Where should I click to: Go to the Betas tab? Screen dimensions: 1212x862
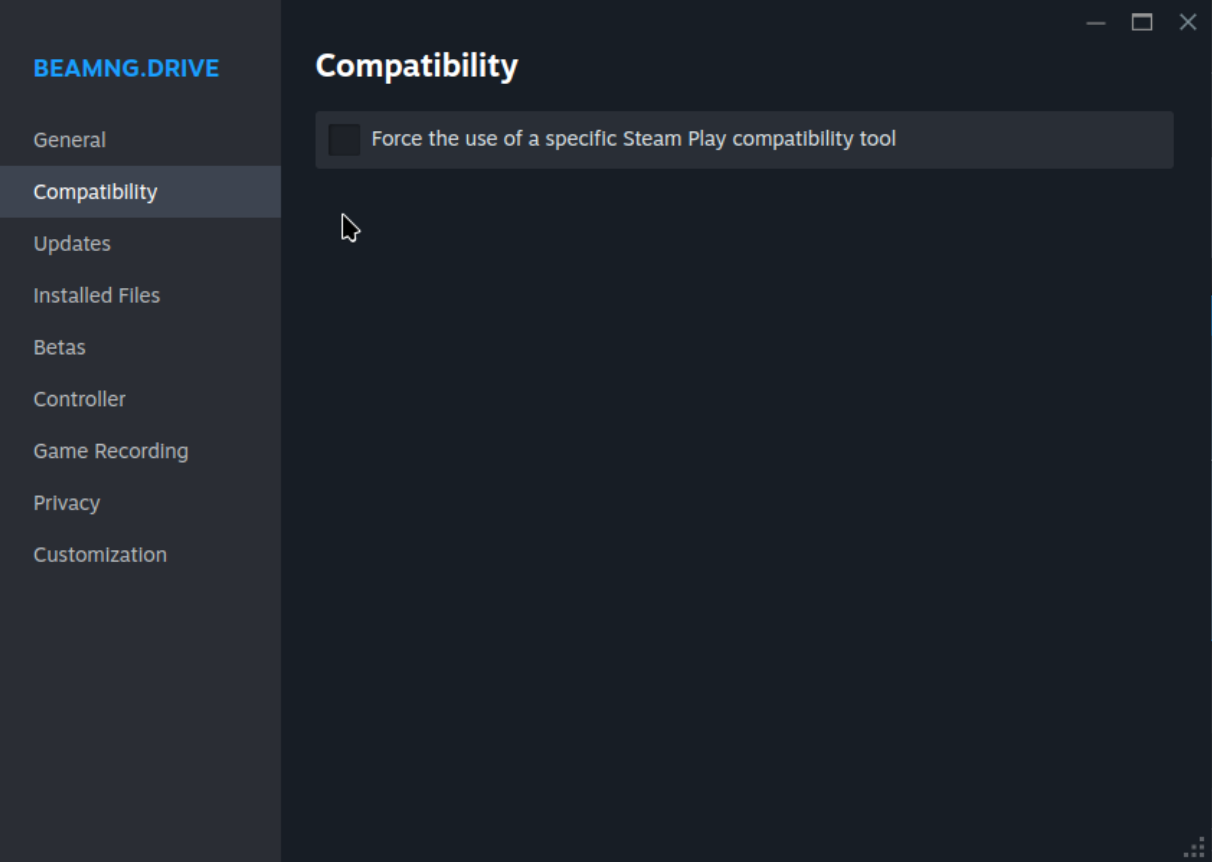tap(59, 348)
